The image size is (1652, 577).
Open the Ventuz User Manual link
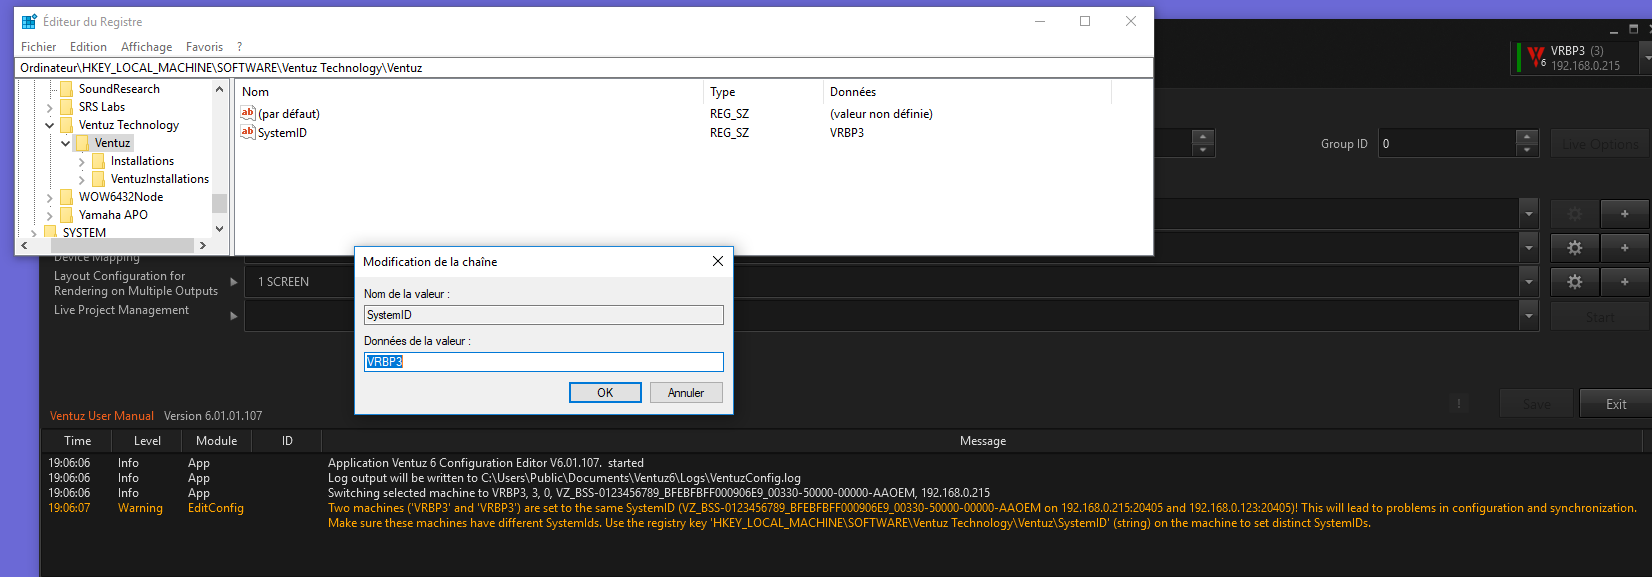pos(102,416)
